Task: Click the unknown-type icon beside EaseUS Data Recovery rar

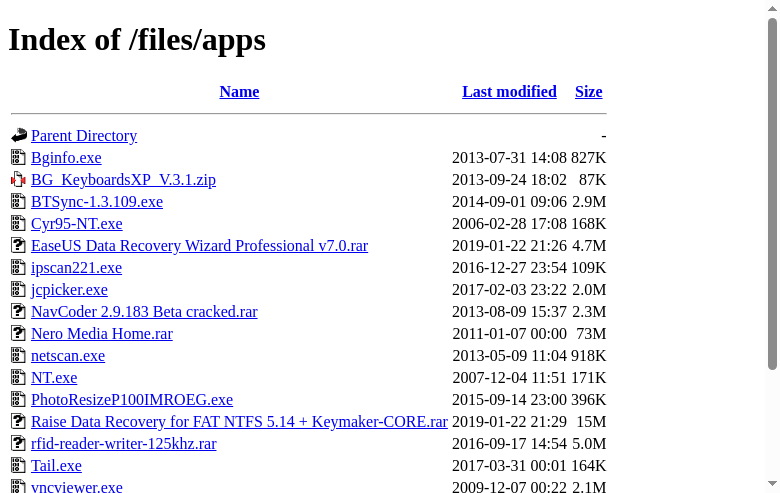Action: click(x=18, y=245)
